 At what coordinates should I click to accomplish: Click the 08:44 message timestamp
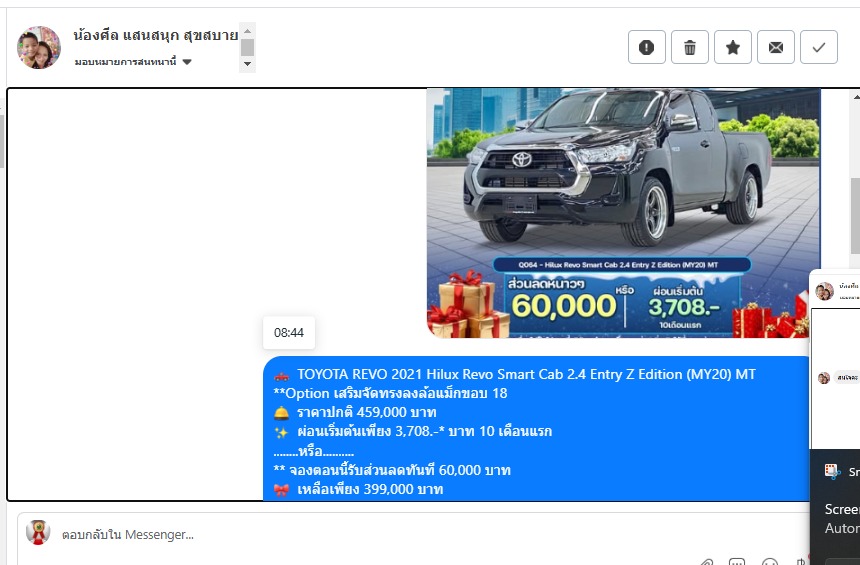pos(289,332)
